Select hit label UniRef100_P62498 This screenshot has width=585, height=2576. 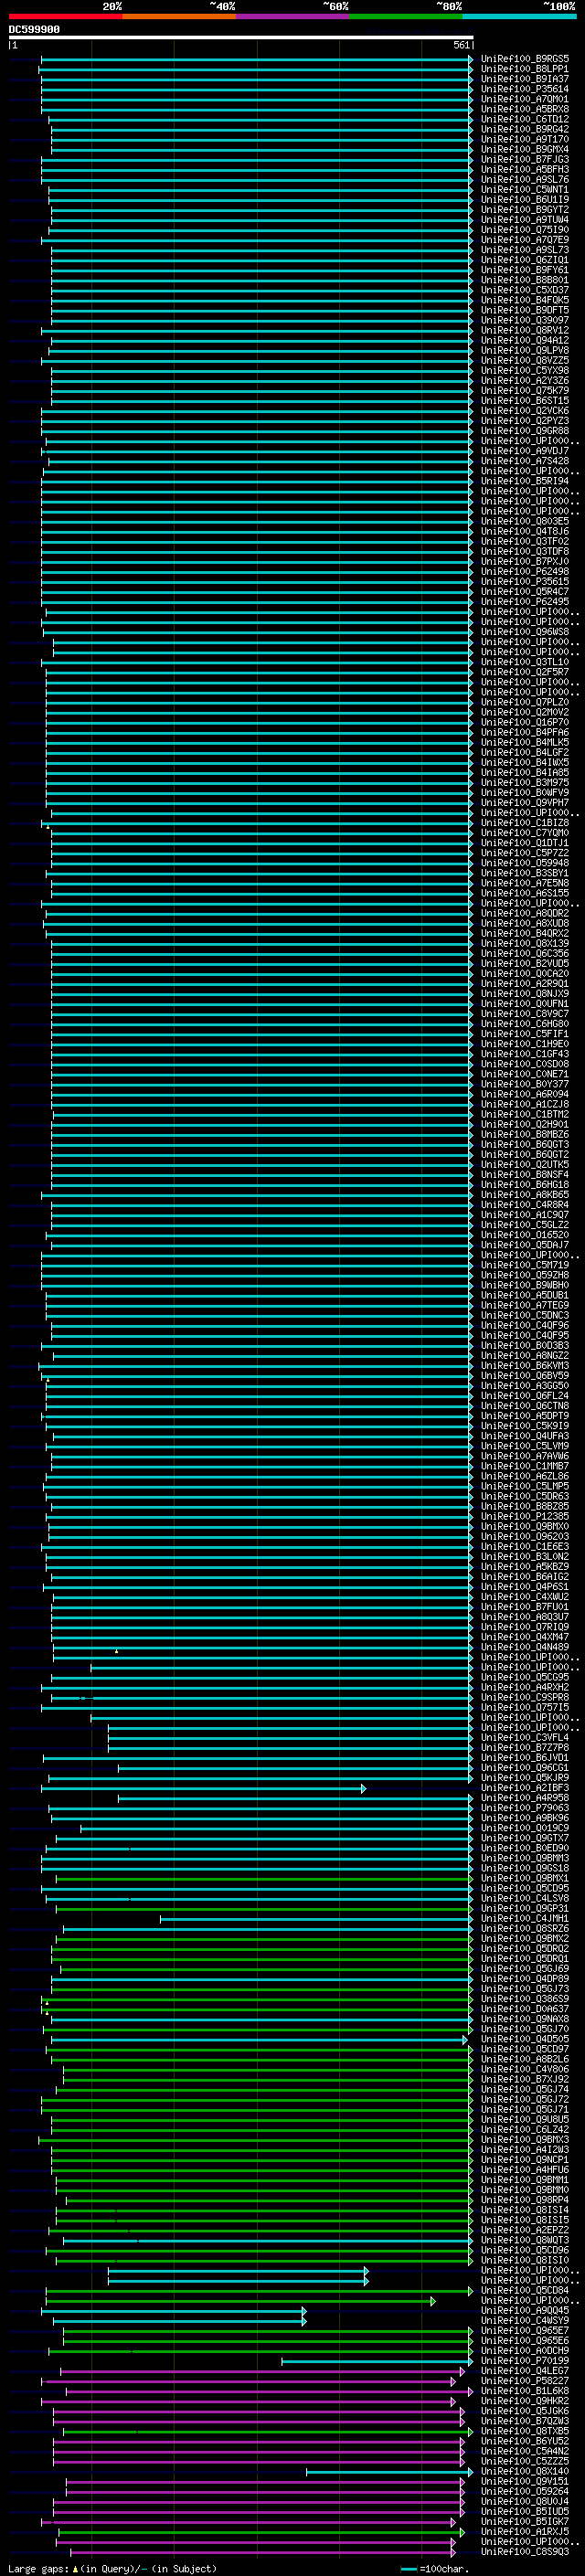tap(524, 571)
